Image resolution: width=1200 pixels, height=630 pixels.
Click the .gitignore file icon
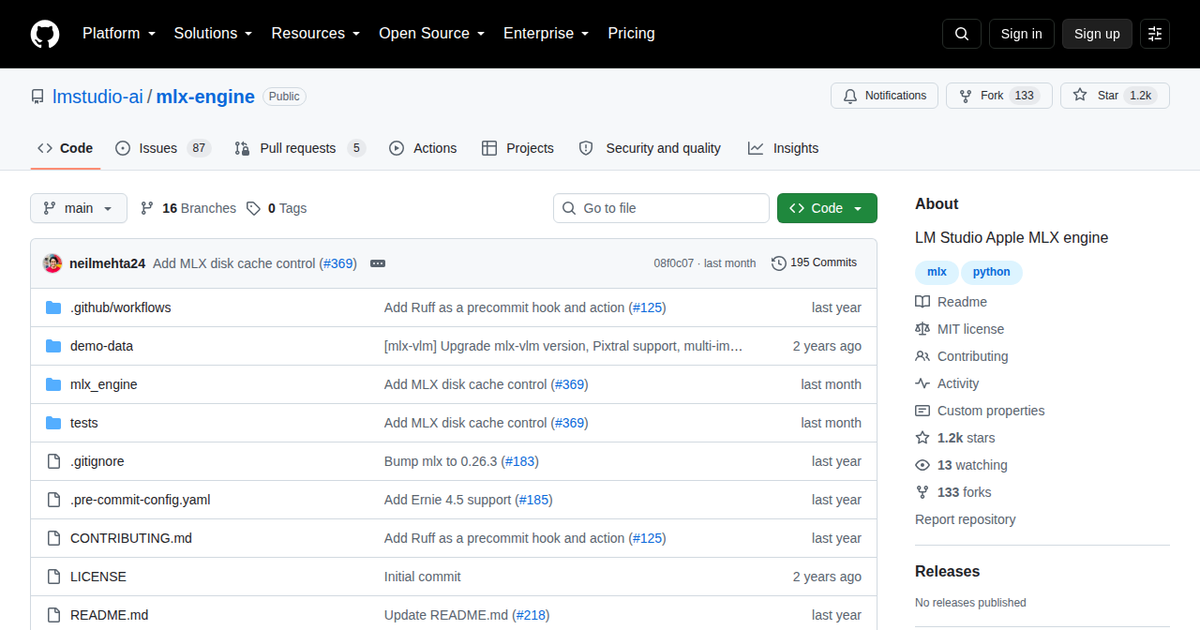(54, 462)
